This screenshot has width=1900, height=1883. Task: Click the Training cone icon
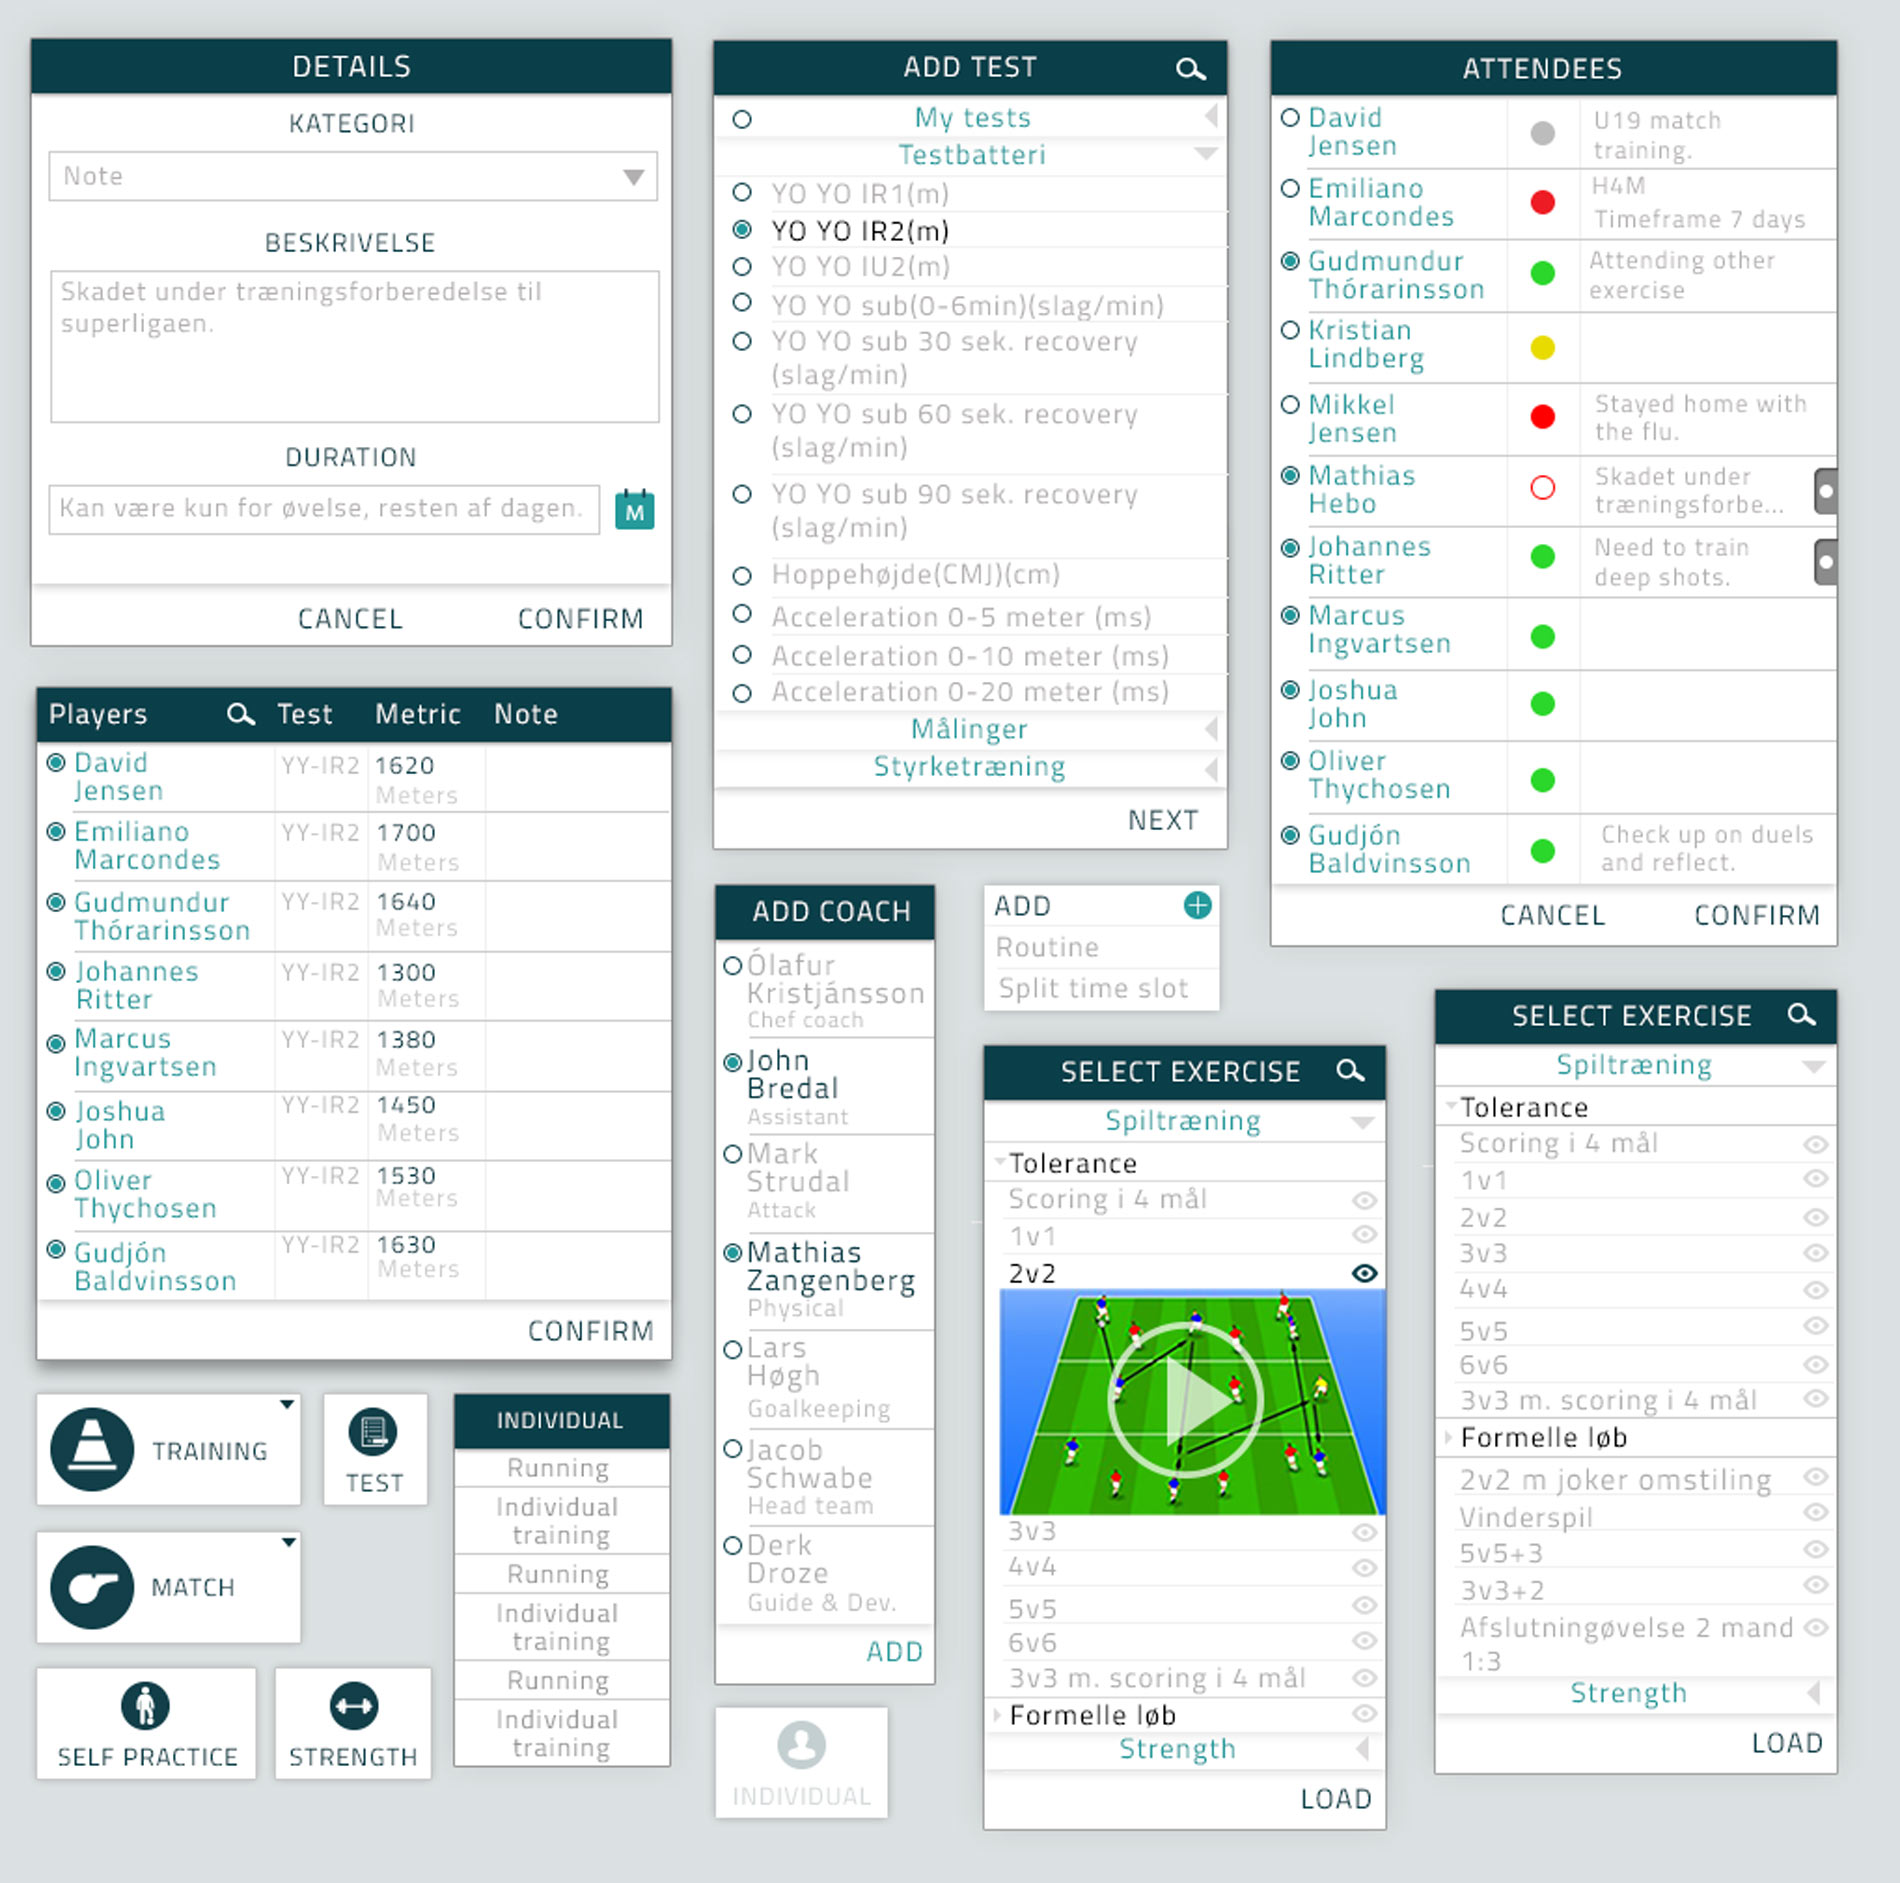(92, 1449)
